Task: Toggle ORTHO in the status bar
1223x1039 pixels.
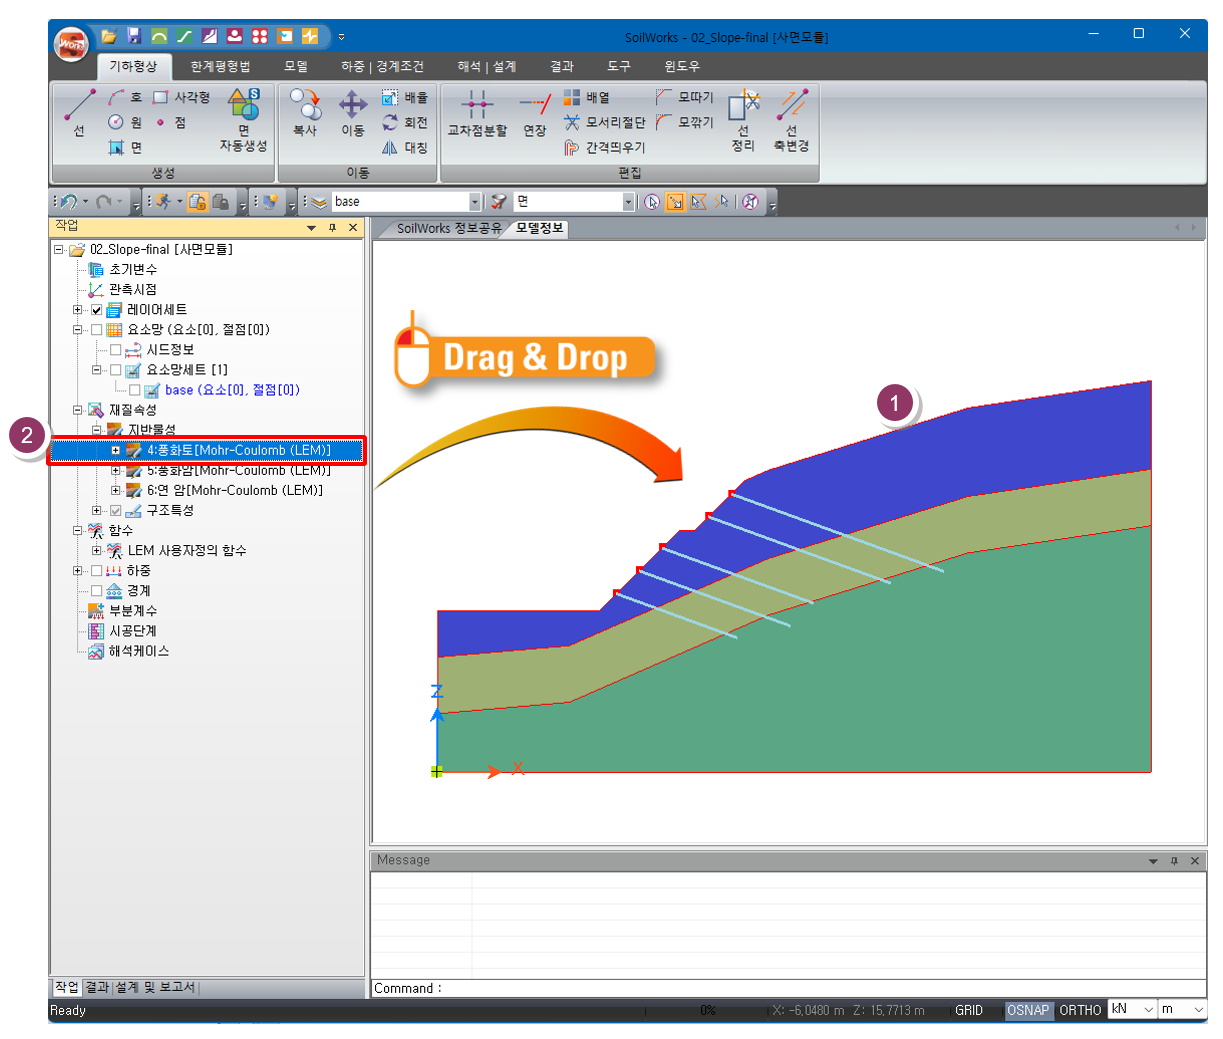Action: point(1080,1010)
